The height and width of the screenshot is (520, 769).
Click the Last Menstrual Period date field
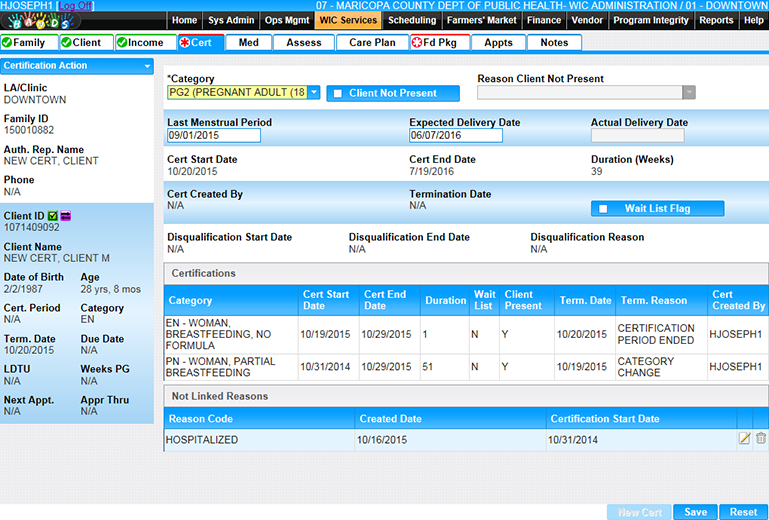tap(213, 136)
